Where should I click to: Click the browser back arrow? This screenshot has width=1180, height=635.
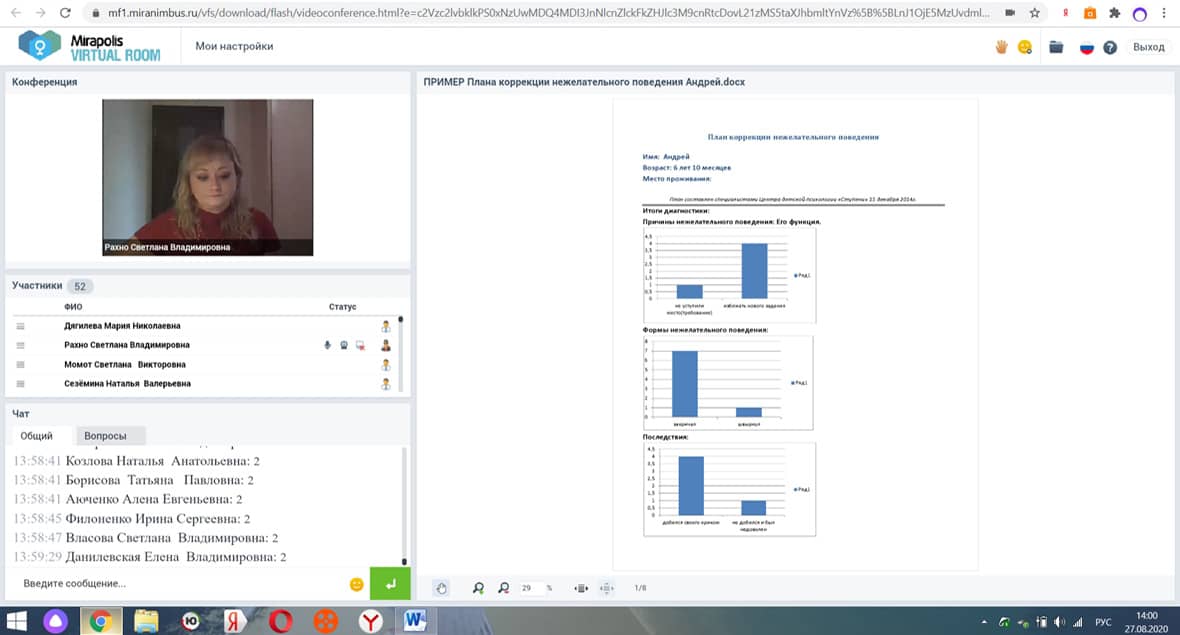pyautogui.click(x=16, y=13)
